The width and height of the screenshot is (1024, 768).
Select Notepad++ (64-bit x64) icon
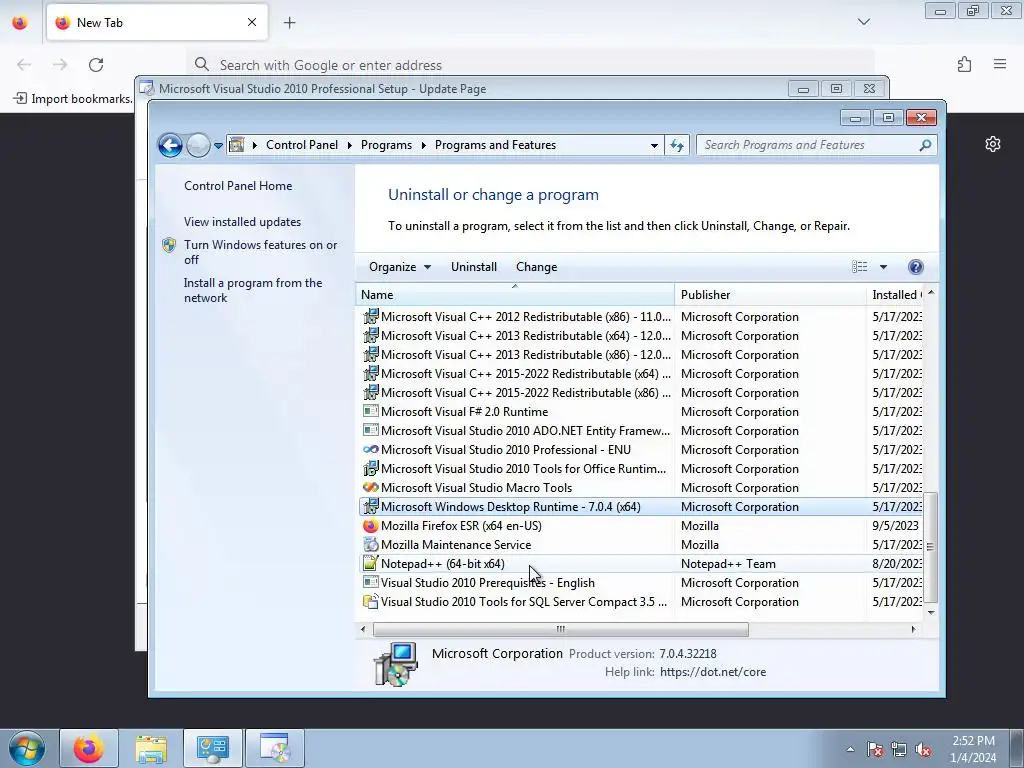tap(370, 563)
